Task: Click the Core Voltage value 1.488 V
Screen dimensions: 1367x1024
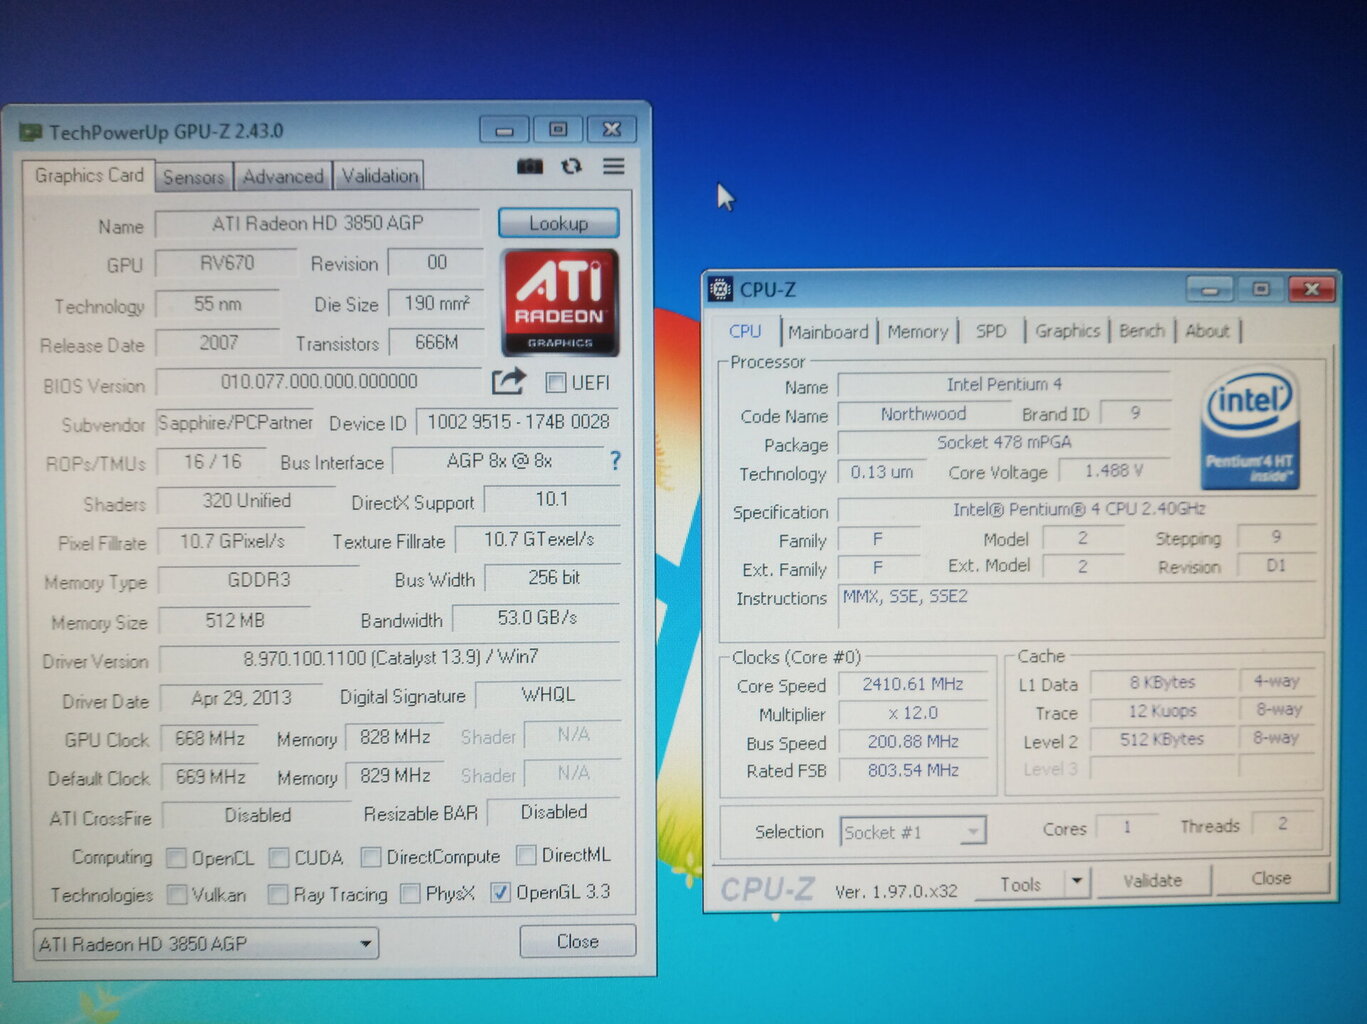Action: 1114,470
